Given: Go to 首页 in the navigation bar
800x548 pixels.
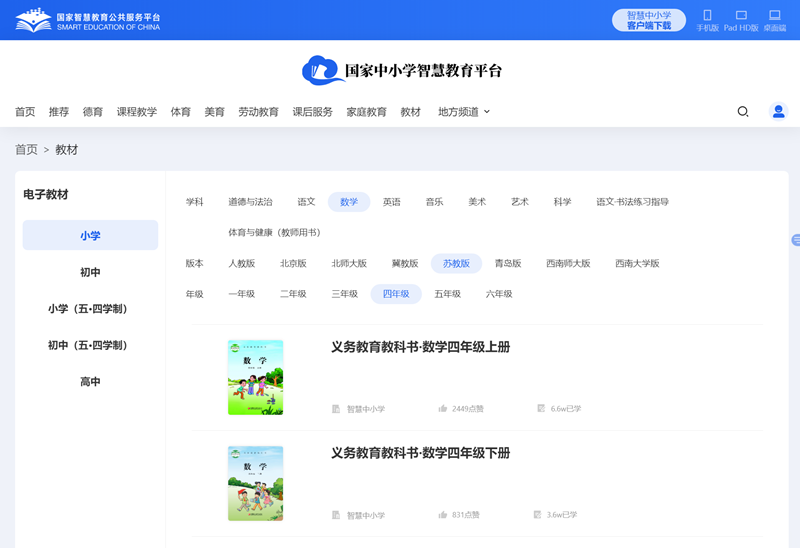Looking at the screenshot, I should [25, 112].
